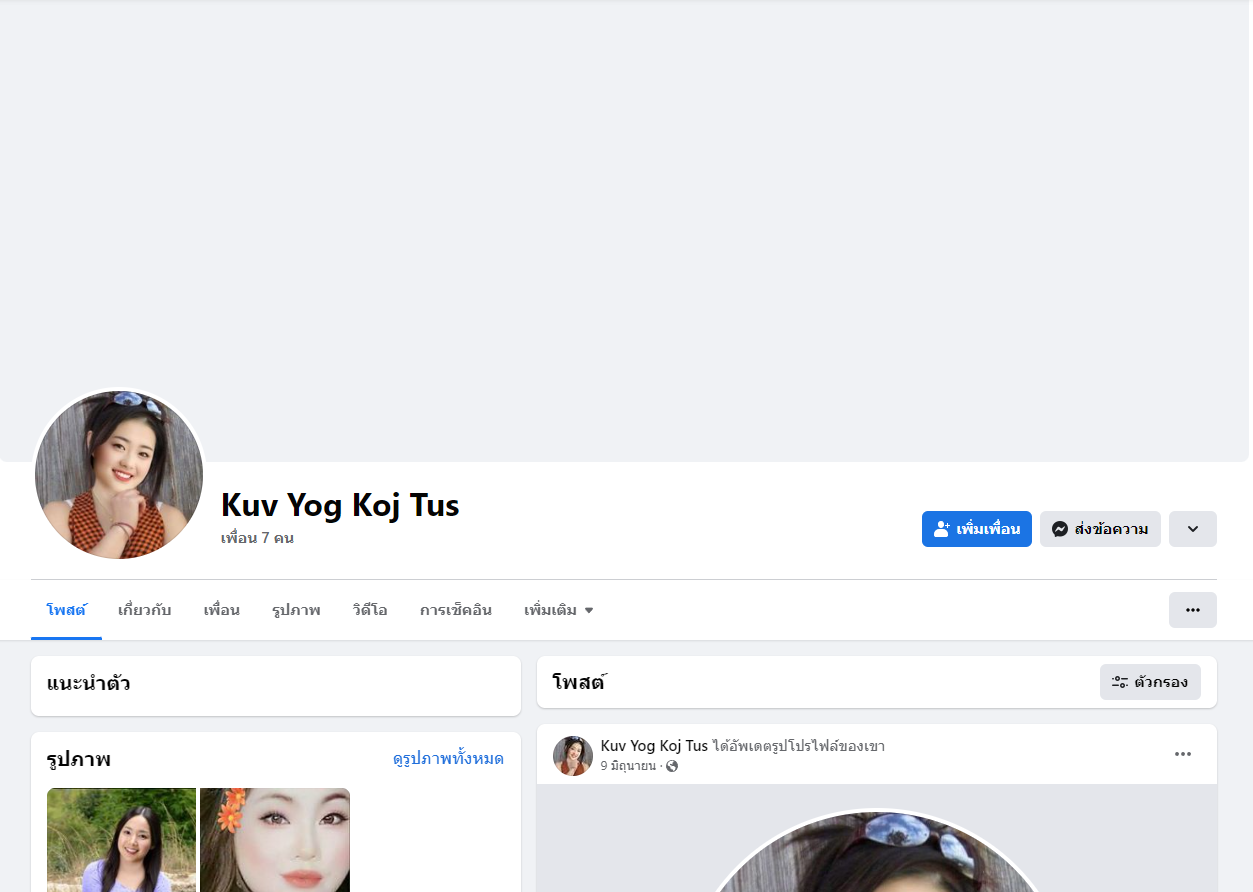Open See all photos link (ดูรูปภาพทั้งหมด)
The width and height of the screenshot is (1253, 892).
coord(448,759)
